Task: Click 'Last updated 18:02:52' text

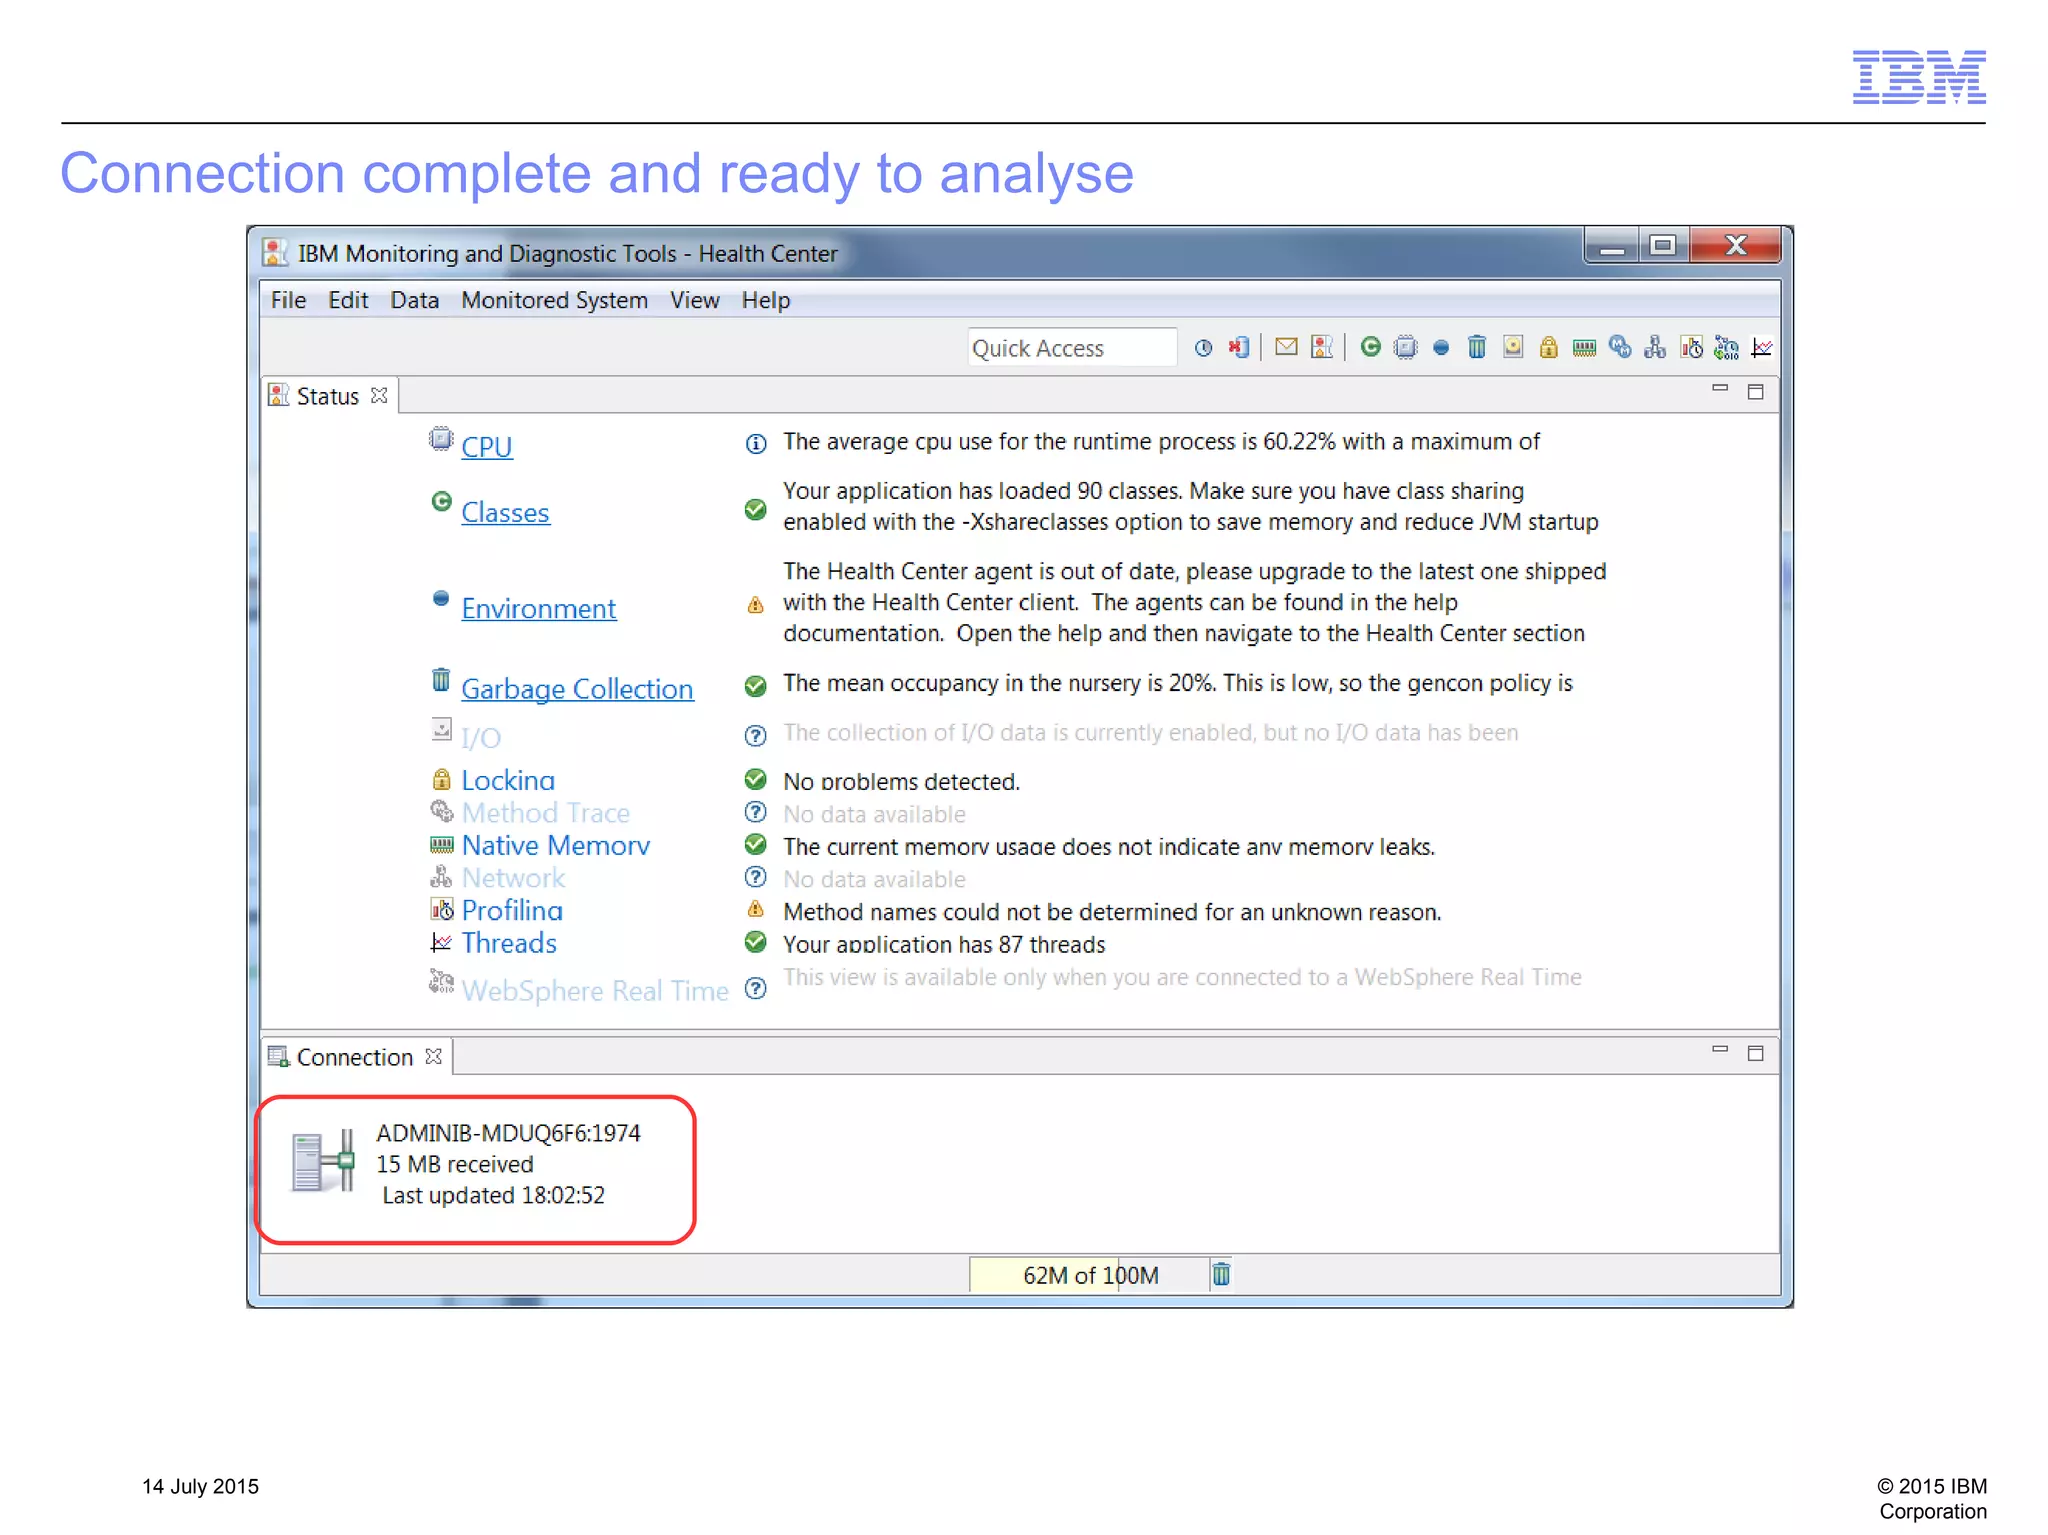Action: pos(493,1195)
